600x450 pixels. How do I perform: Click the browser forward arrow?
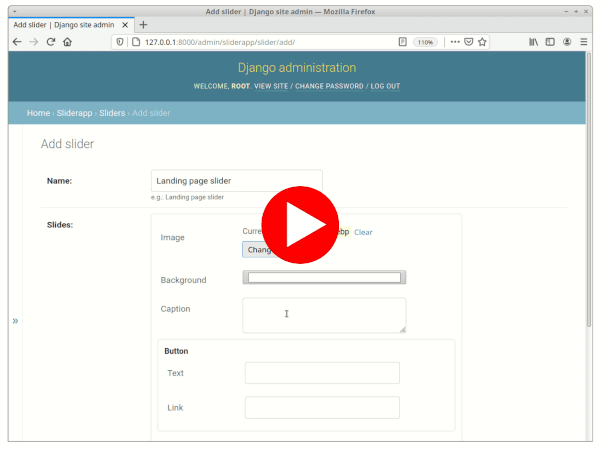34,42
